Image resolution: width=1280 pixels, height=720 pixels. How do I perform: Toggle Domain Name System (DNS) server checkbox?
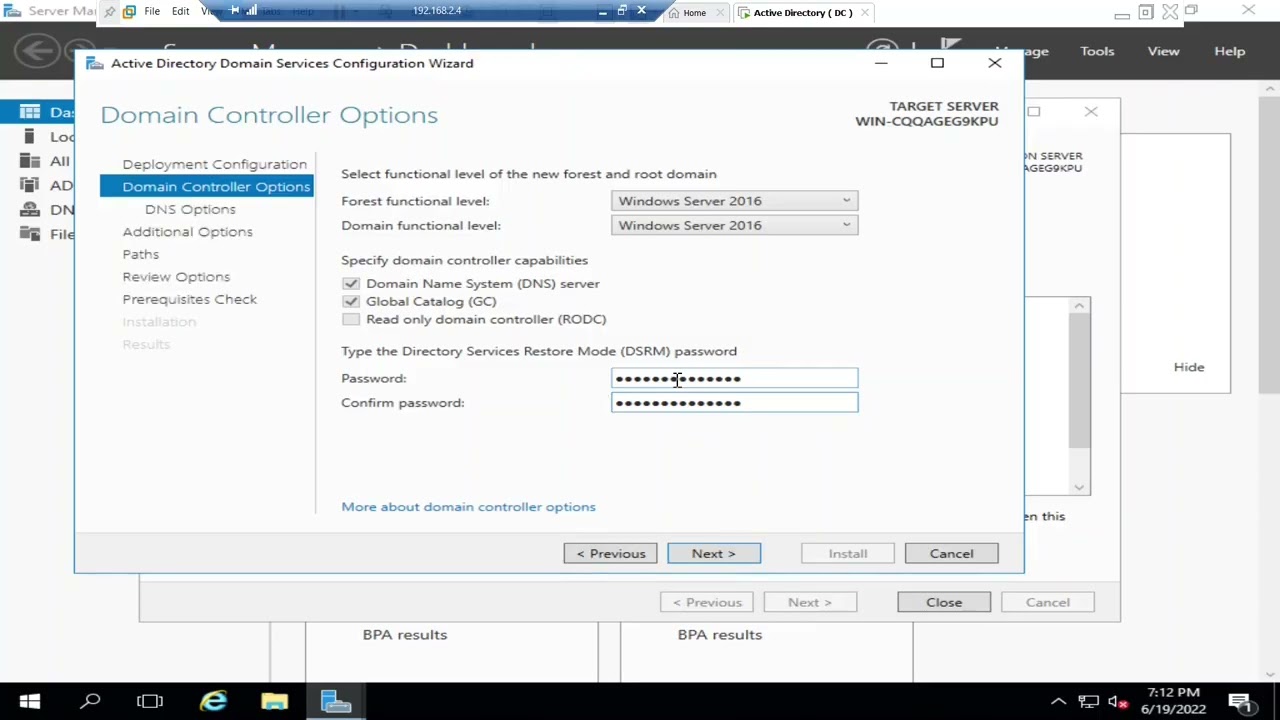[x=350, y=284]
